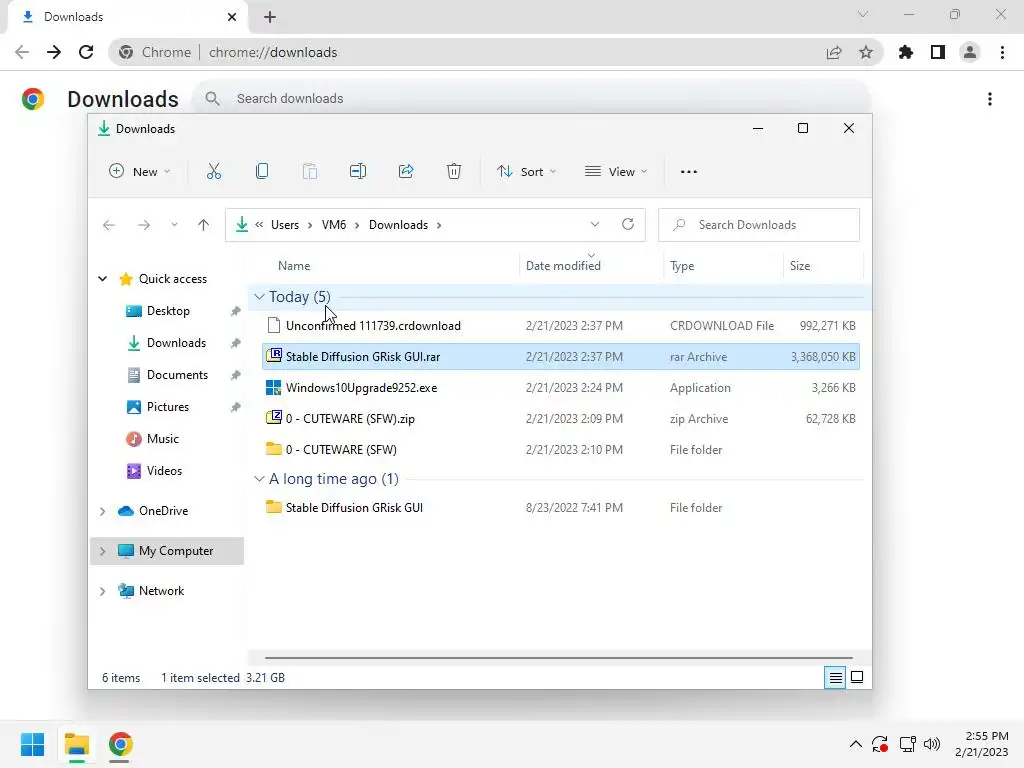
Task: Go back in File Explorer navigation
Action: coord(109,225)
